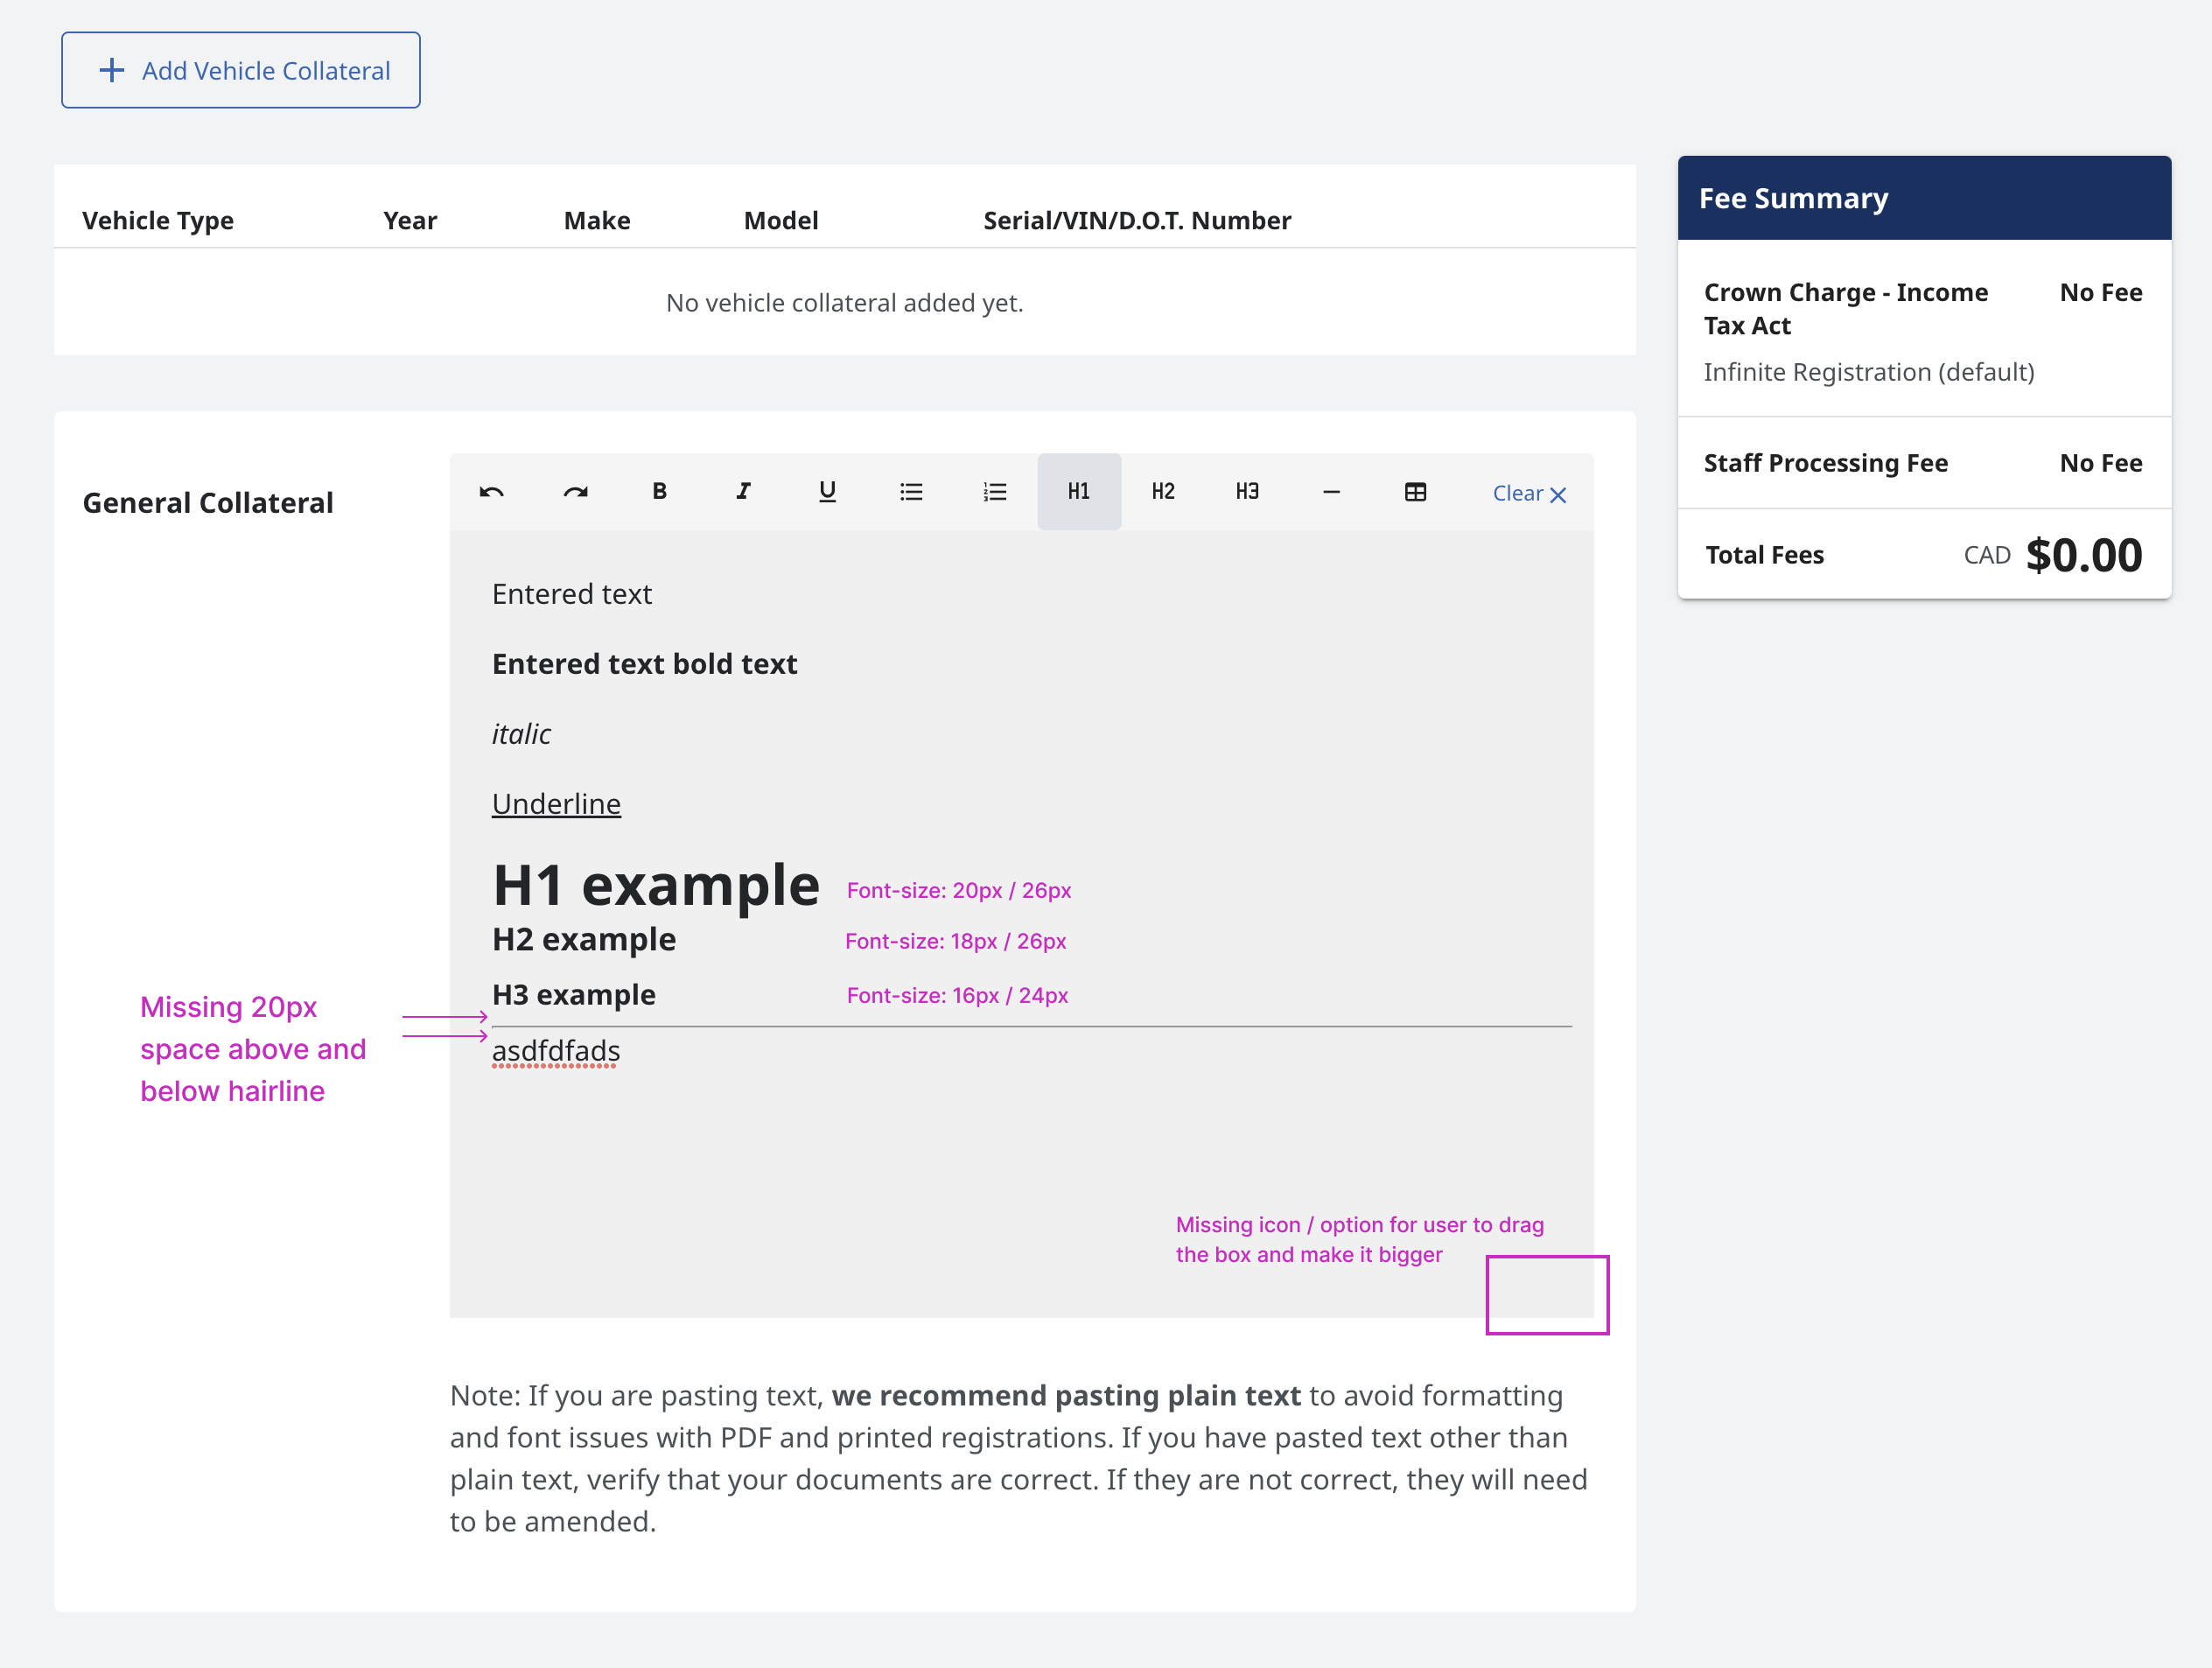The width and height of the screenshot is (2212, 1668).
Task: Insert a numbered list
Action: pos(995,492)
